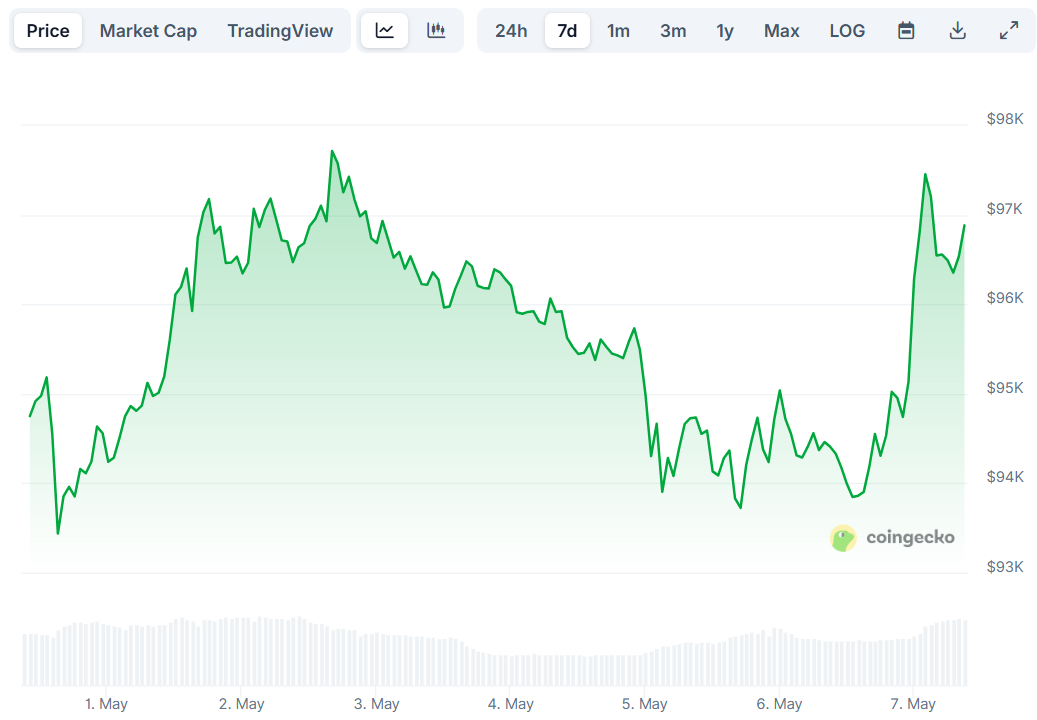Switch to candlestick chart view
The height and width of the screenshot is (720, 1037).
(x=436, y=30)
